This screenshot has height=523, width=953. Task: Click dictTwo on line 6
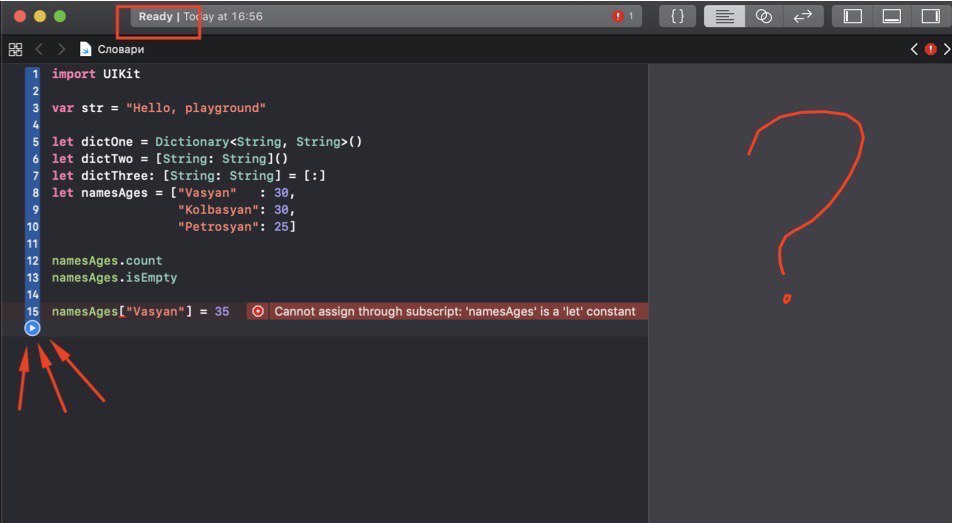click(x=107, y=159)
